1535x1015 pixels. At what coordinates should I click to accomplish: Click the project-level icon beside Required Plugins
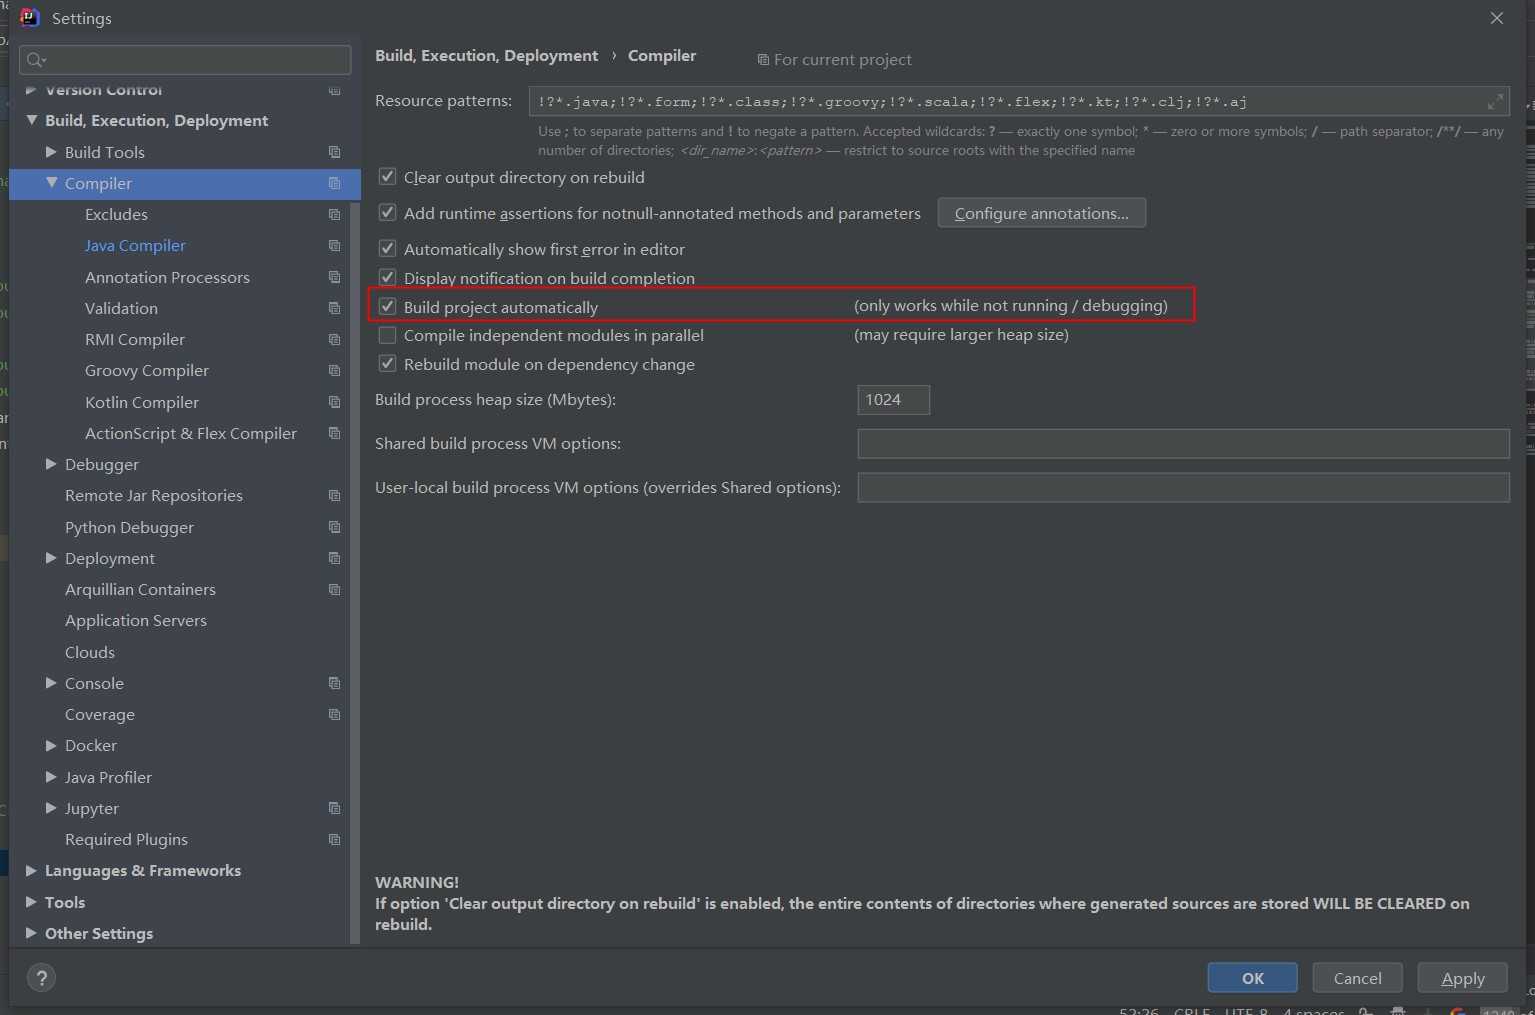(335, 839)
